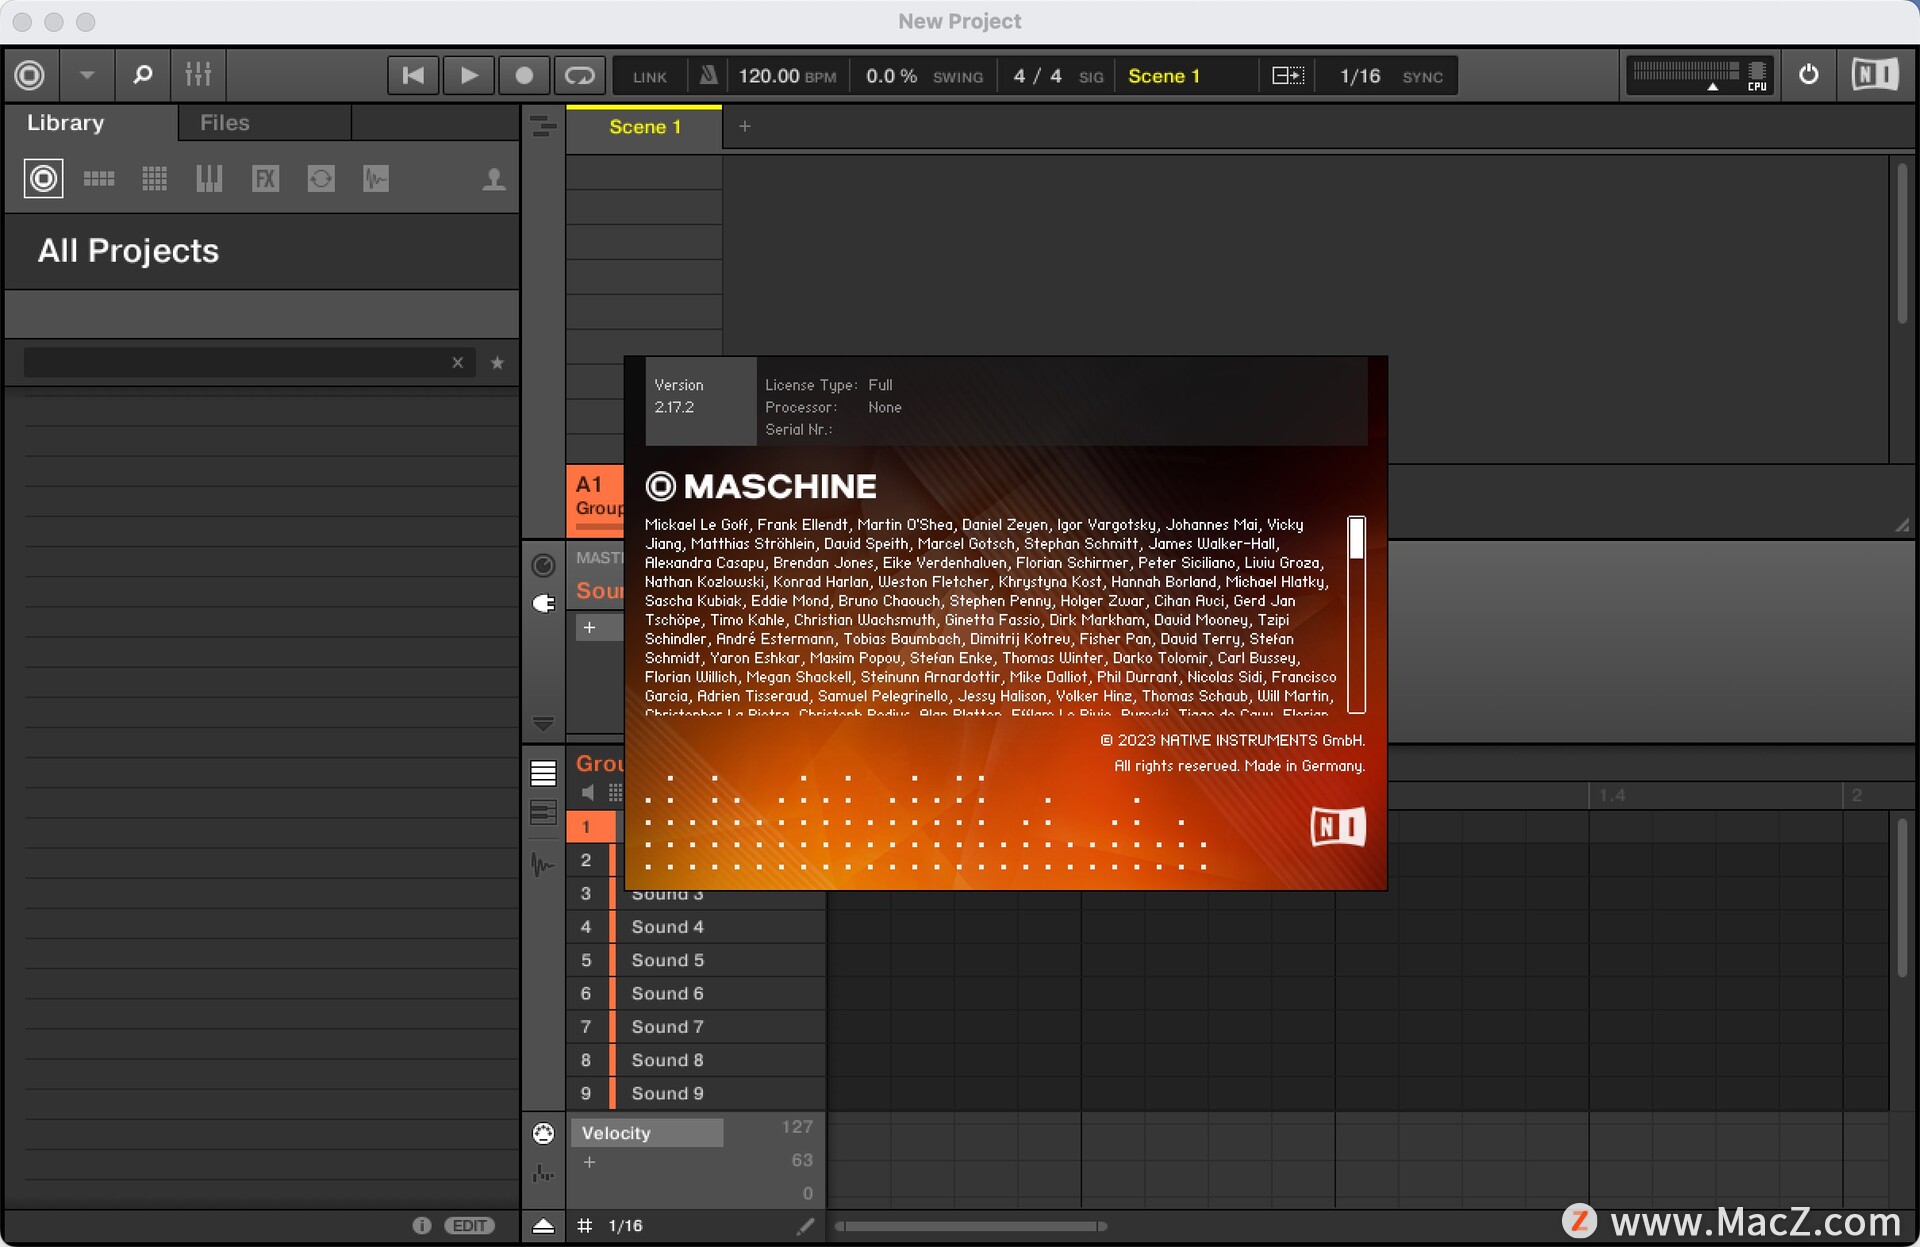Image resolution: width=1920 pixels, height=1247 pixels.
Task: Open the channel mixer view icon
Action: (197, 75)
